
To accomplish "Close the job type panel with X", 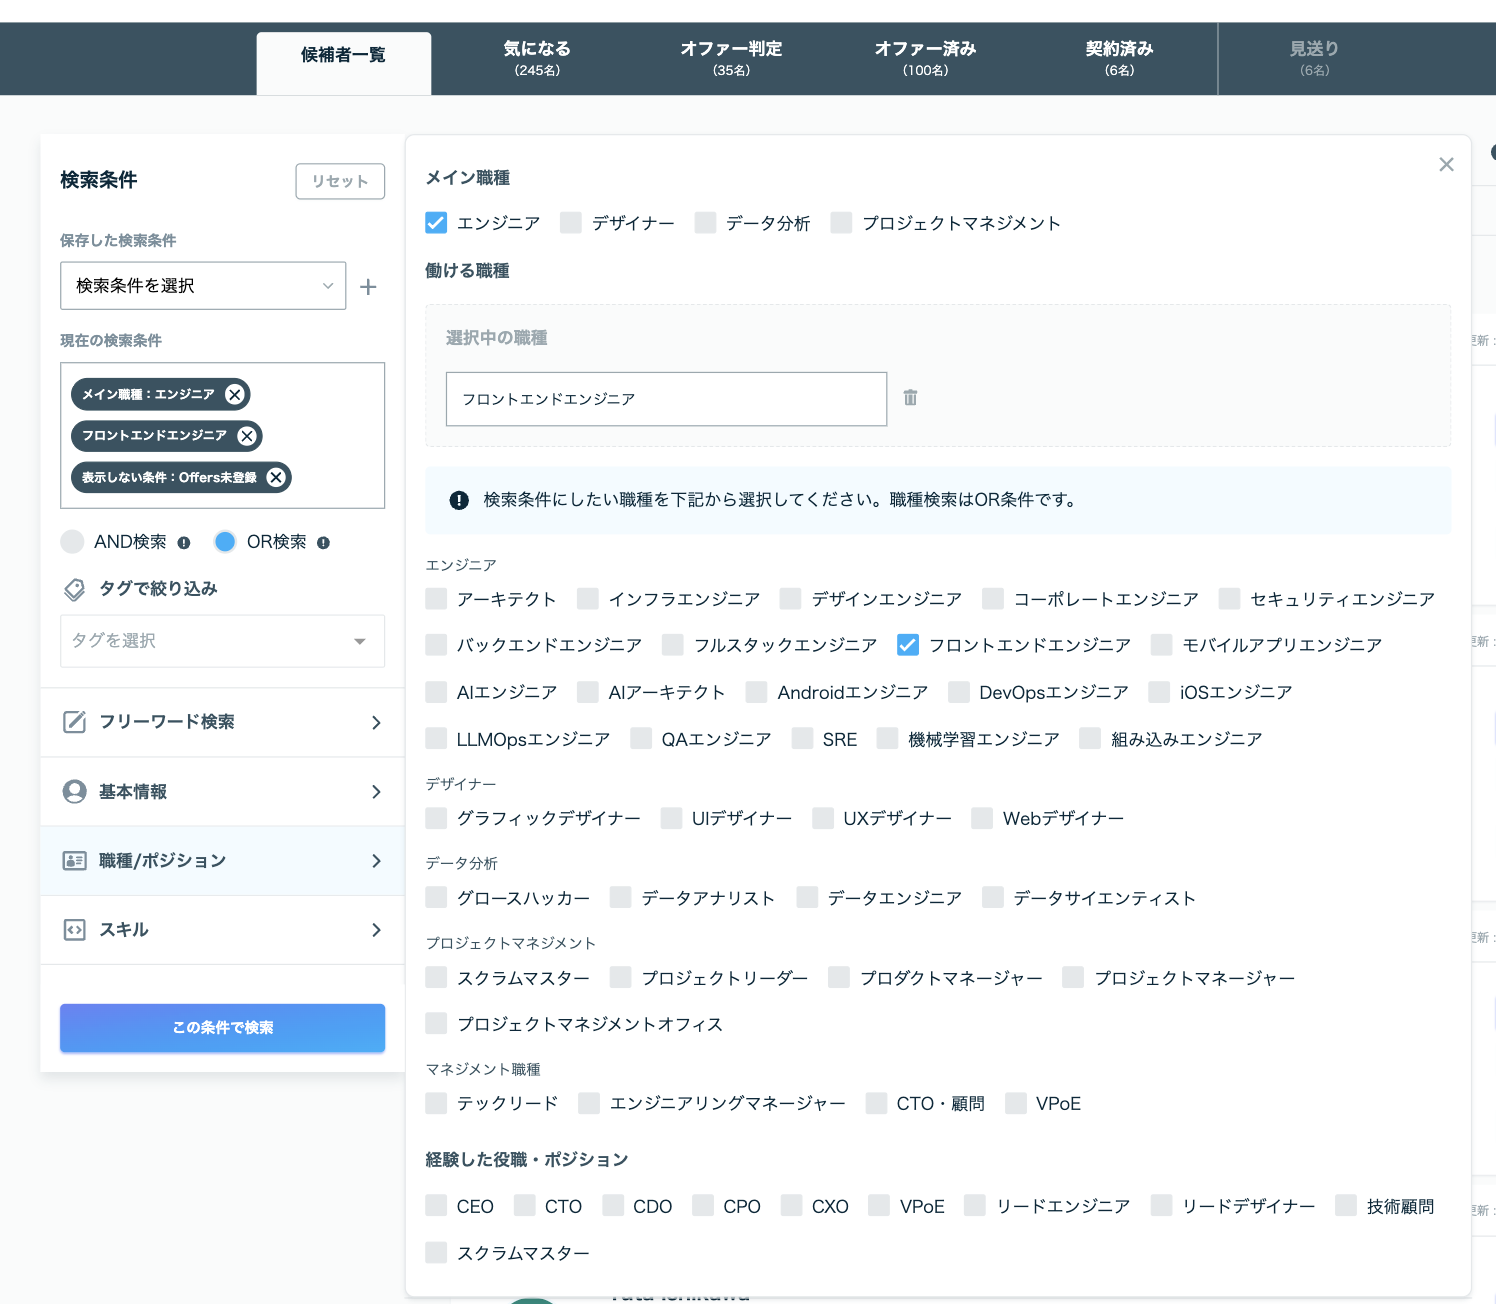I will 1446,165.
